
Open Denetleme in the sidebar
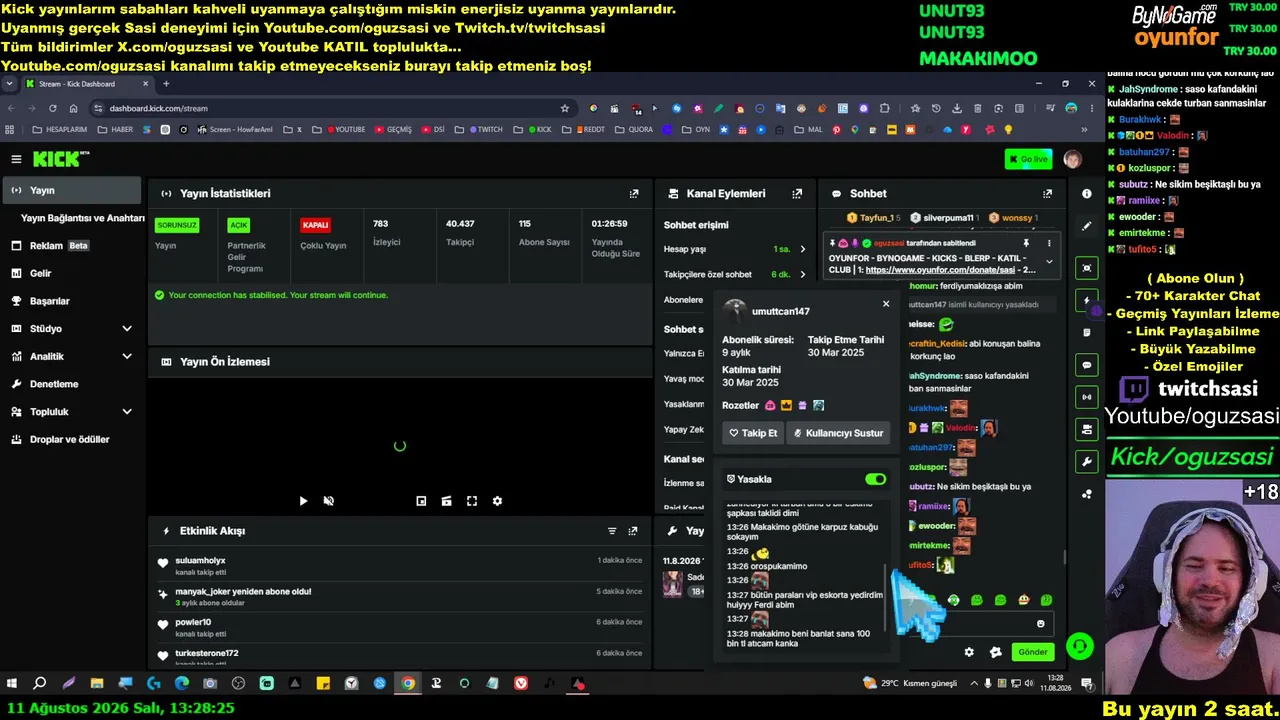tap(72, 384)
